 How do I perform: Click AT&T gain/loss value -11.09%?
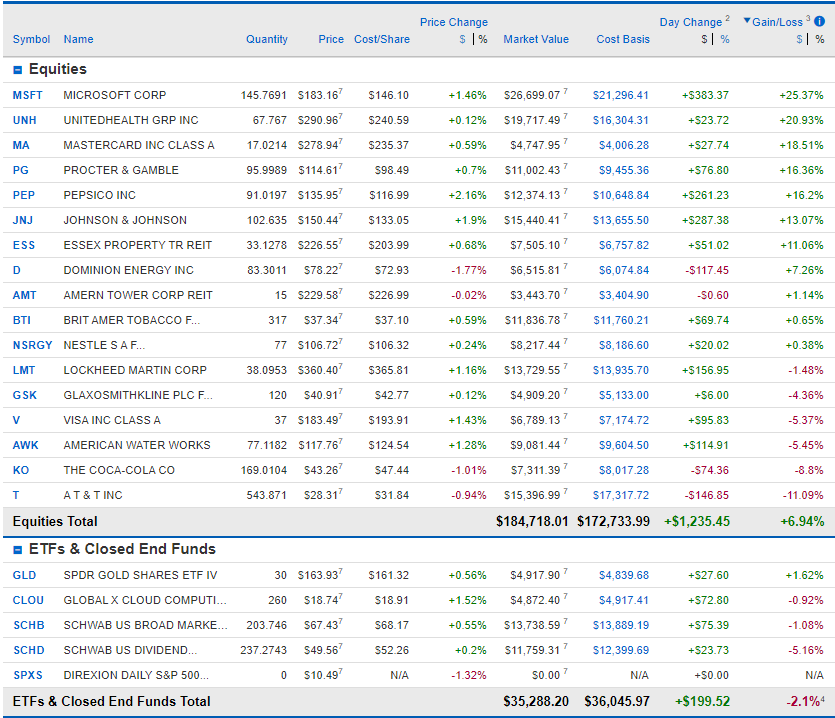point(803,496)
